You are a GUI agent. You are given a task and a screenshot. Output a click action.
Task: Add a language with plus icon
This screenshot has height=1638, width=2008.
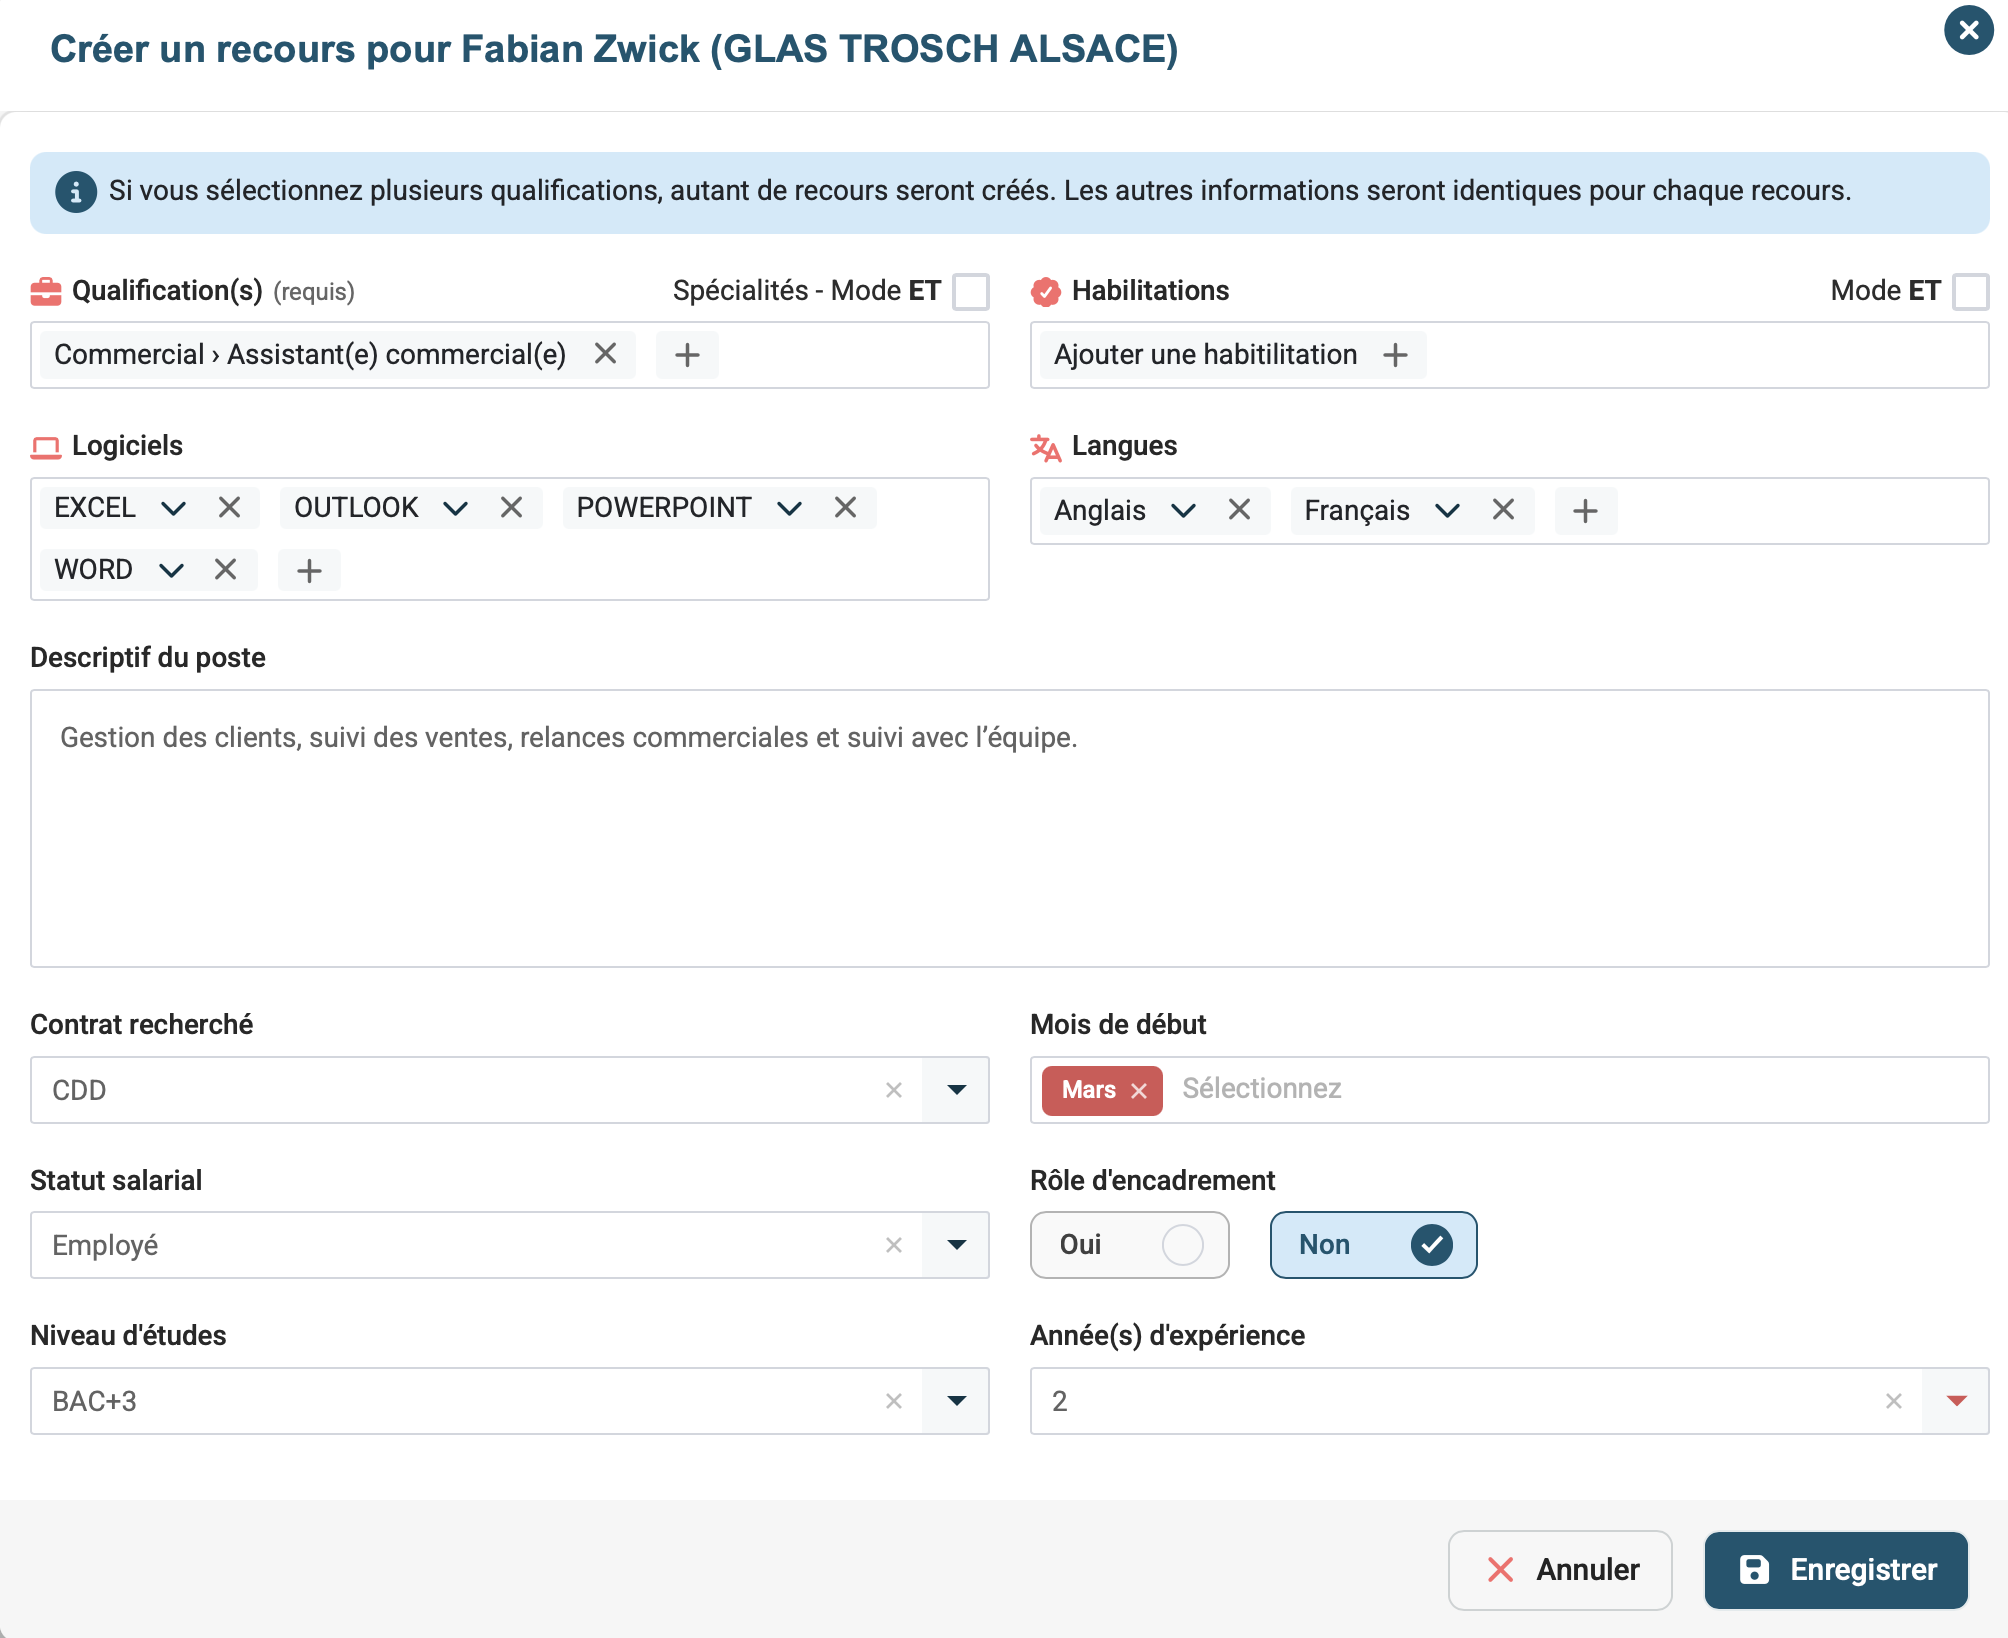(x=1585, y=511)
